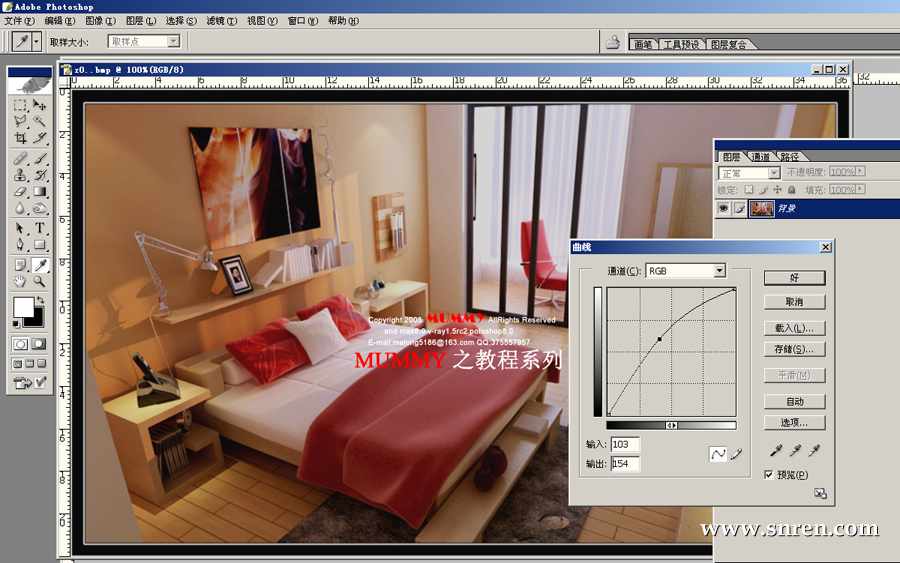
Task: Switch to the 路径 panel tab
Action: tap(789, 156)
